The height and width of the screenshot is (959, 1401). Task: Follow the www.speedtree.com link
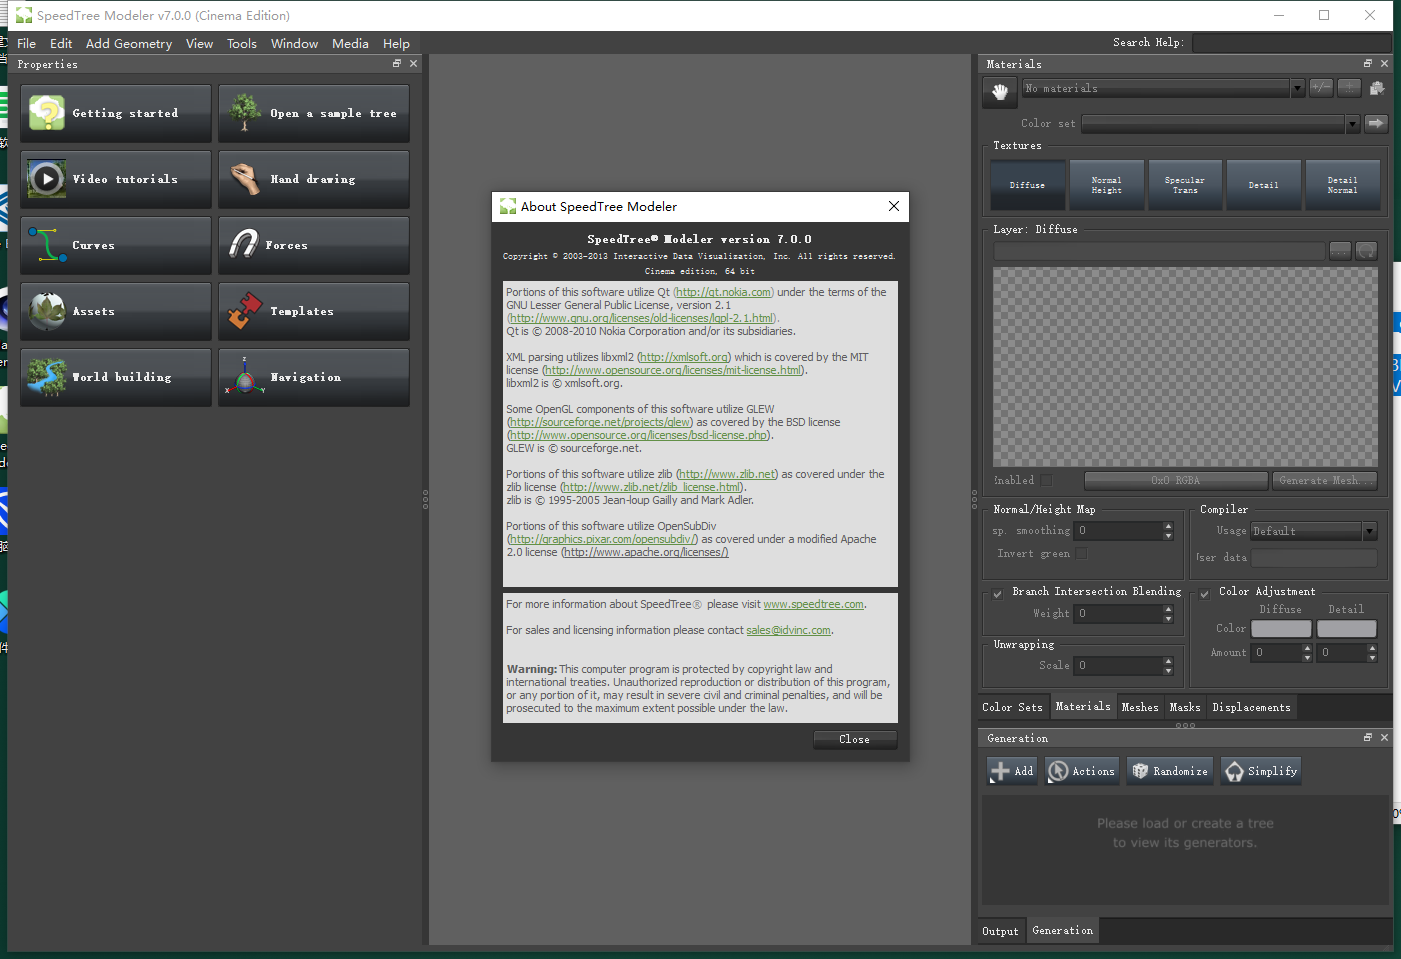pyautogui.click(x=813, y=604)
